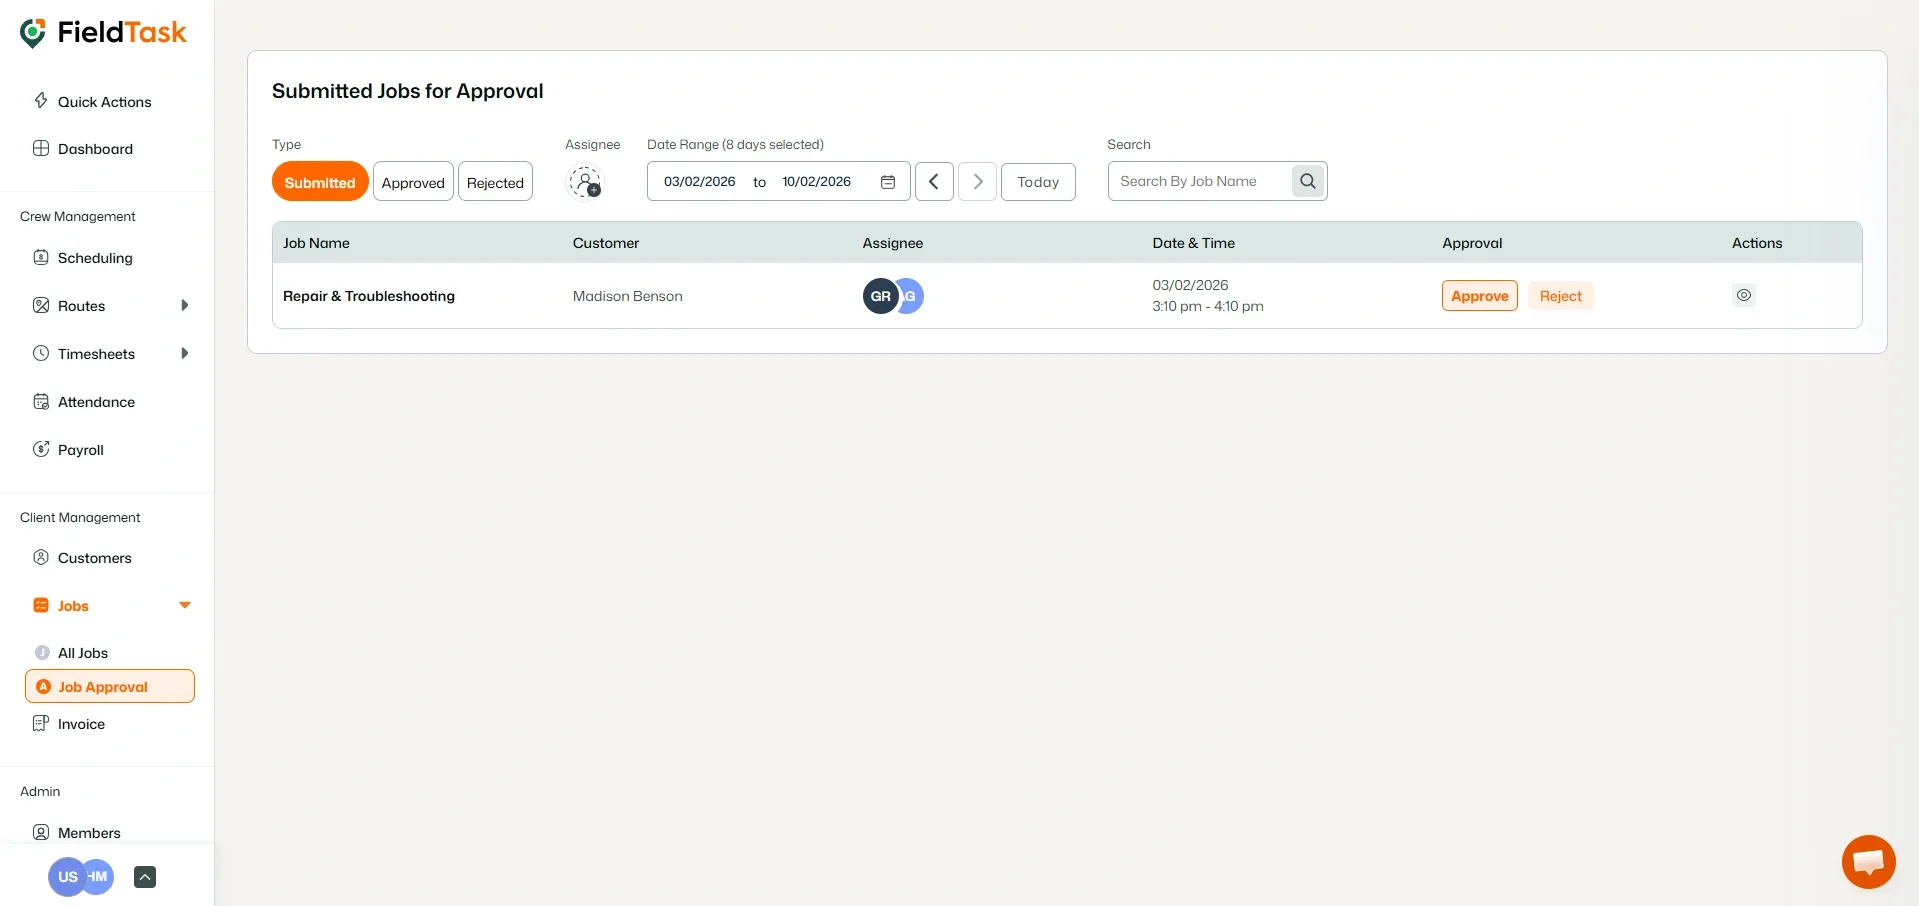The width and height of the screenshot is (1919, 906).
Task: Click the Search By Job Name field
Action: pyautogui.click(x=1200, y=181)
